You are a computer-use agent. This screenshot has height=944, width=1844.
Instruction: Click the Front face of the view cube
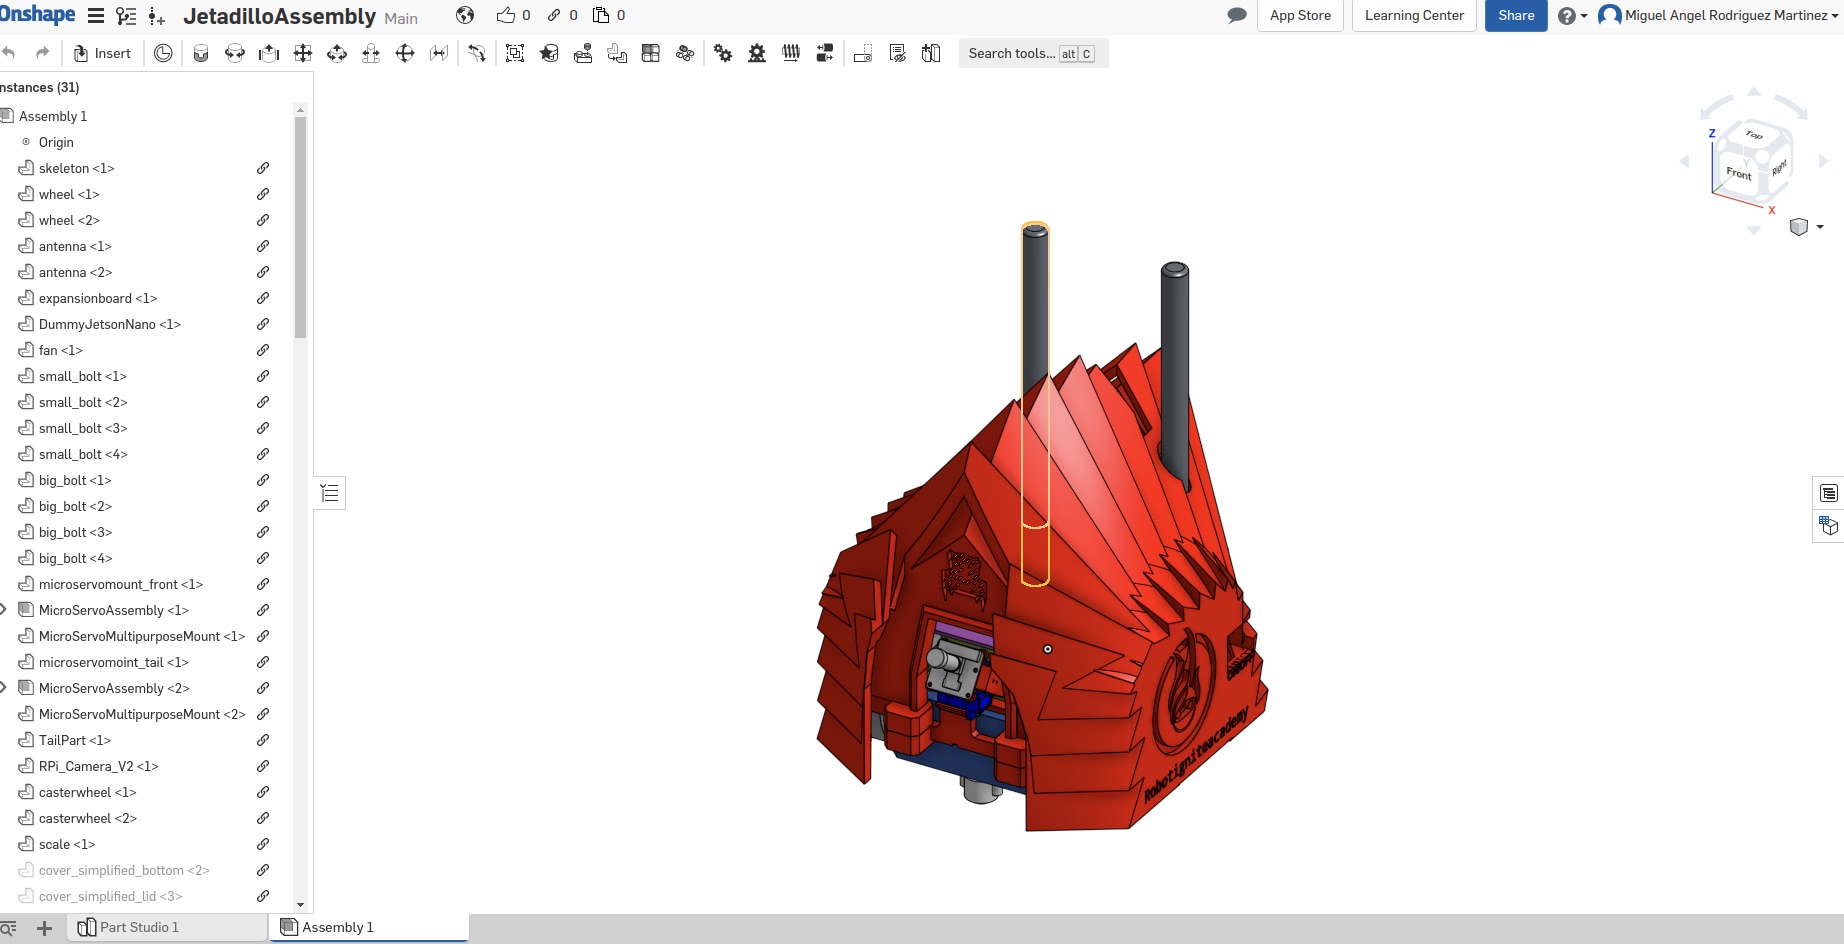coord(1739,173)
